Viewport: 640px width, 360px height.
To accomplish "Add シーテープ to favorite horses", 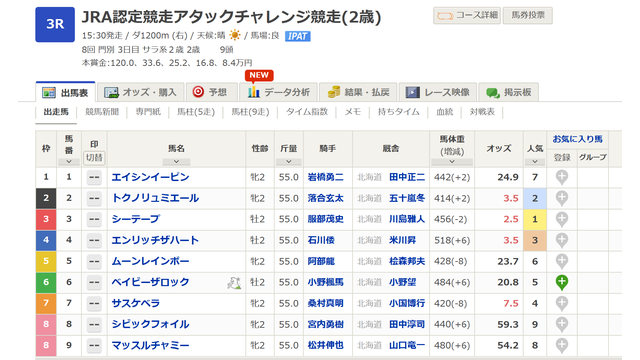I will (562, 219).
